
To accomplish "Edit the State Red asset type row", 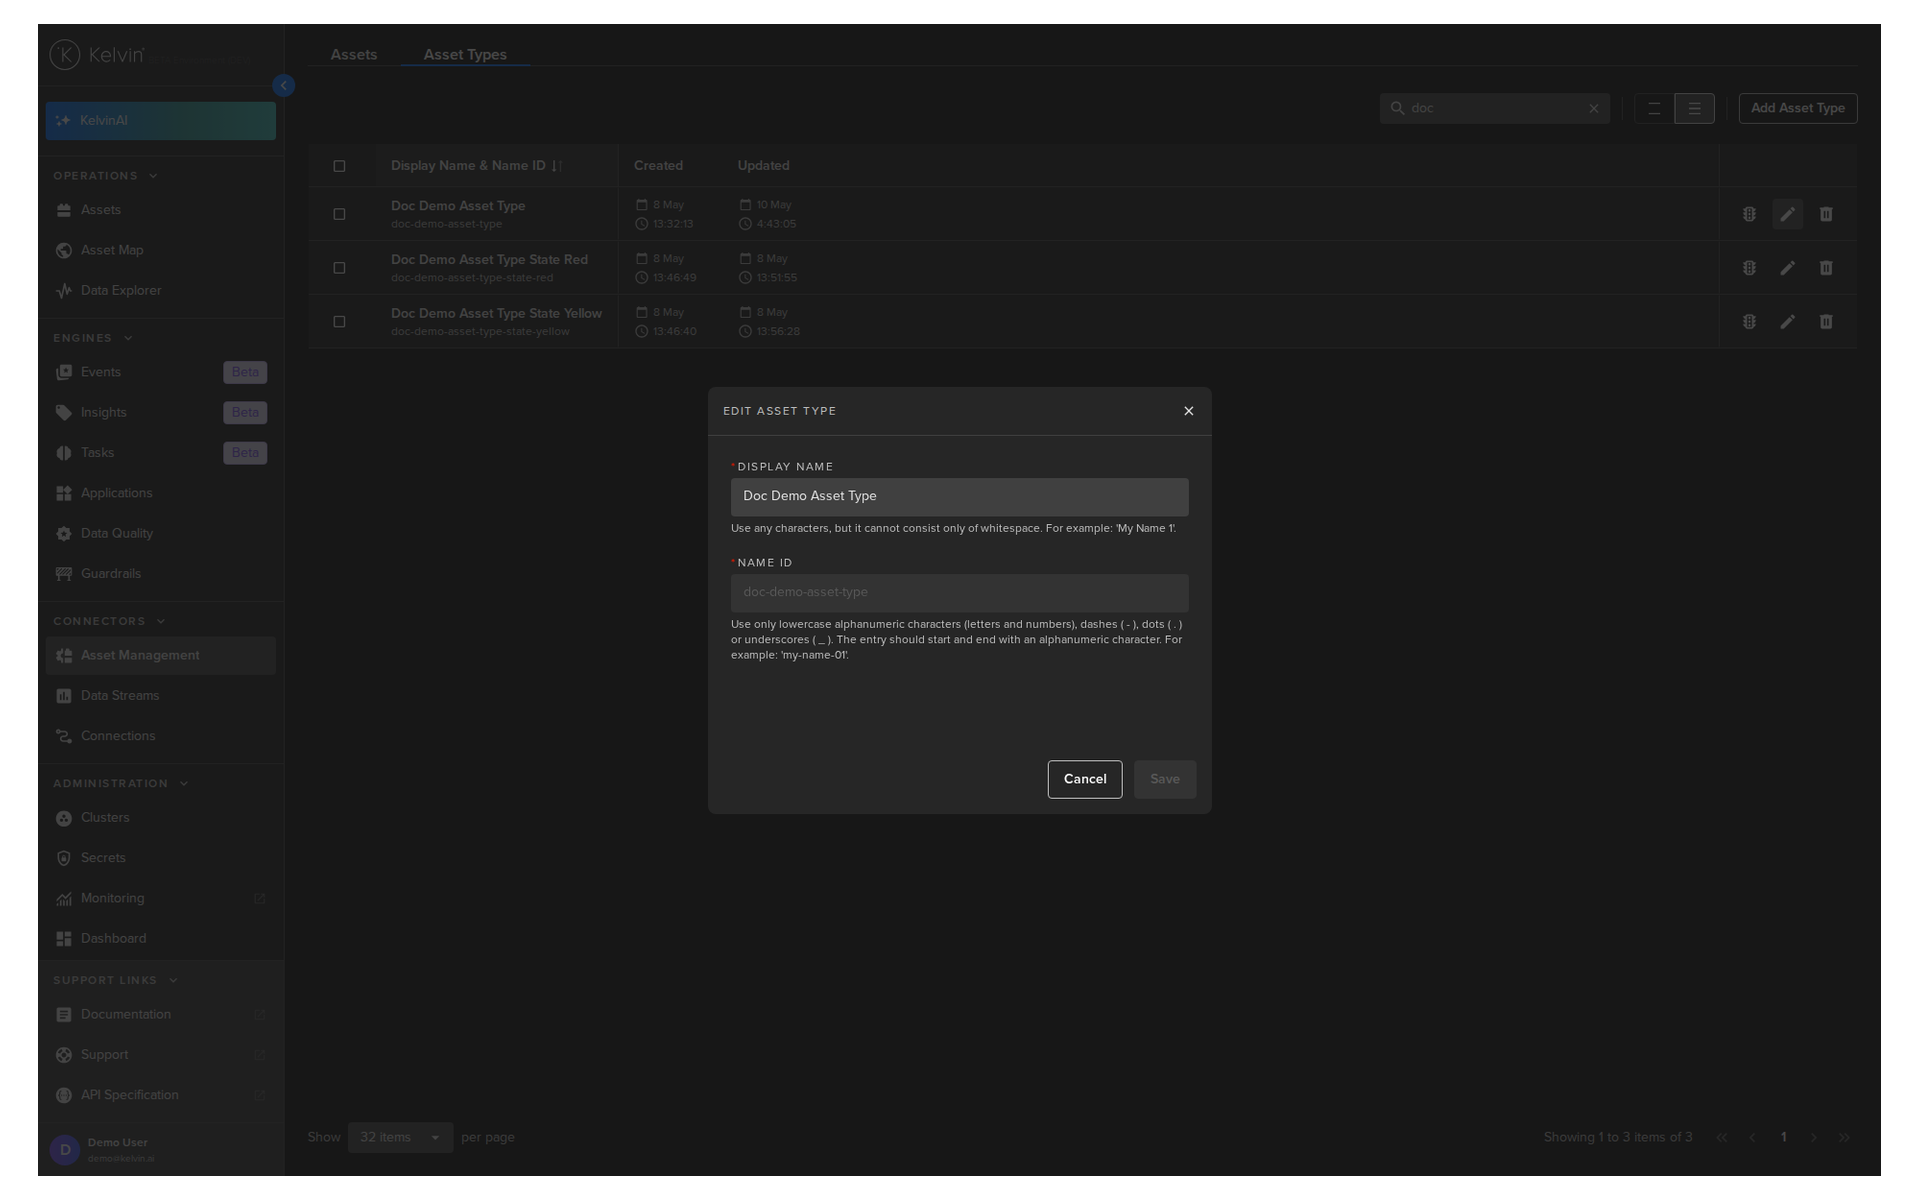I will [x=1787, y=268].
